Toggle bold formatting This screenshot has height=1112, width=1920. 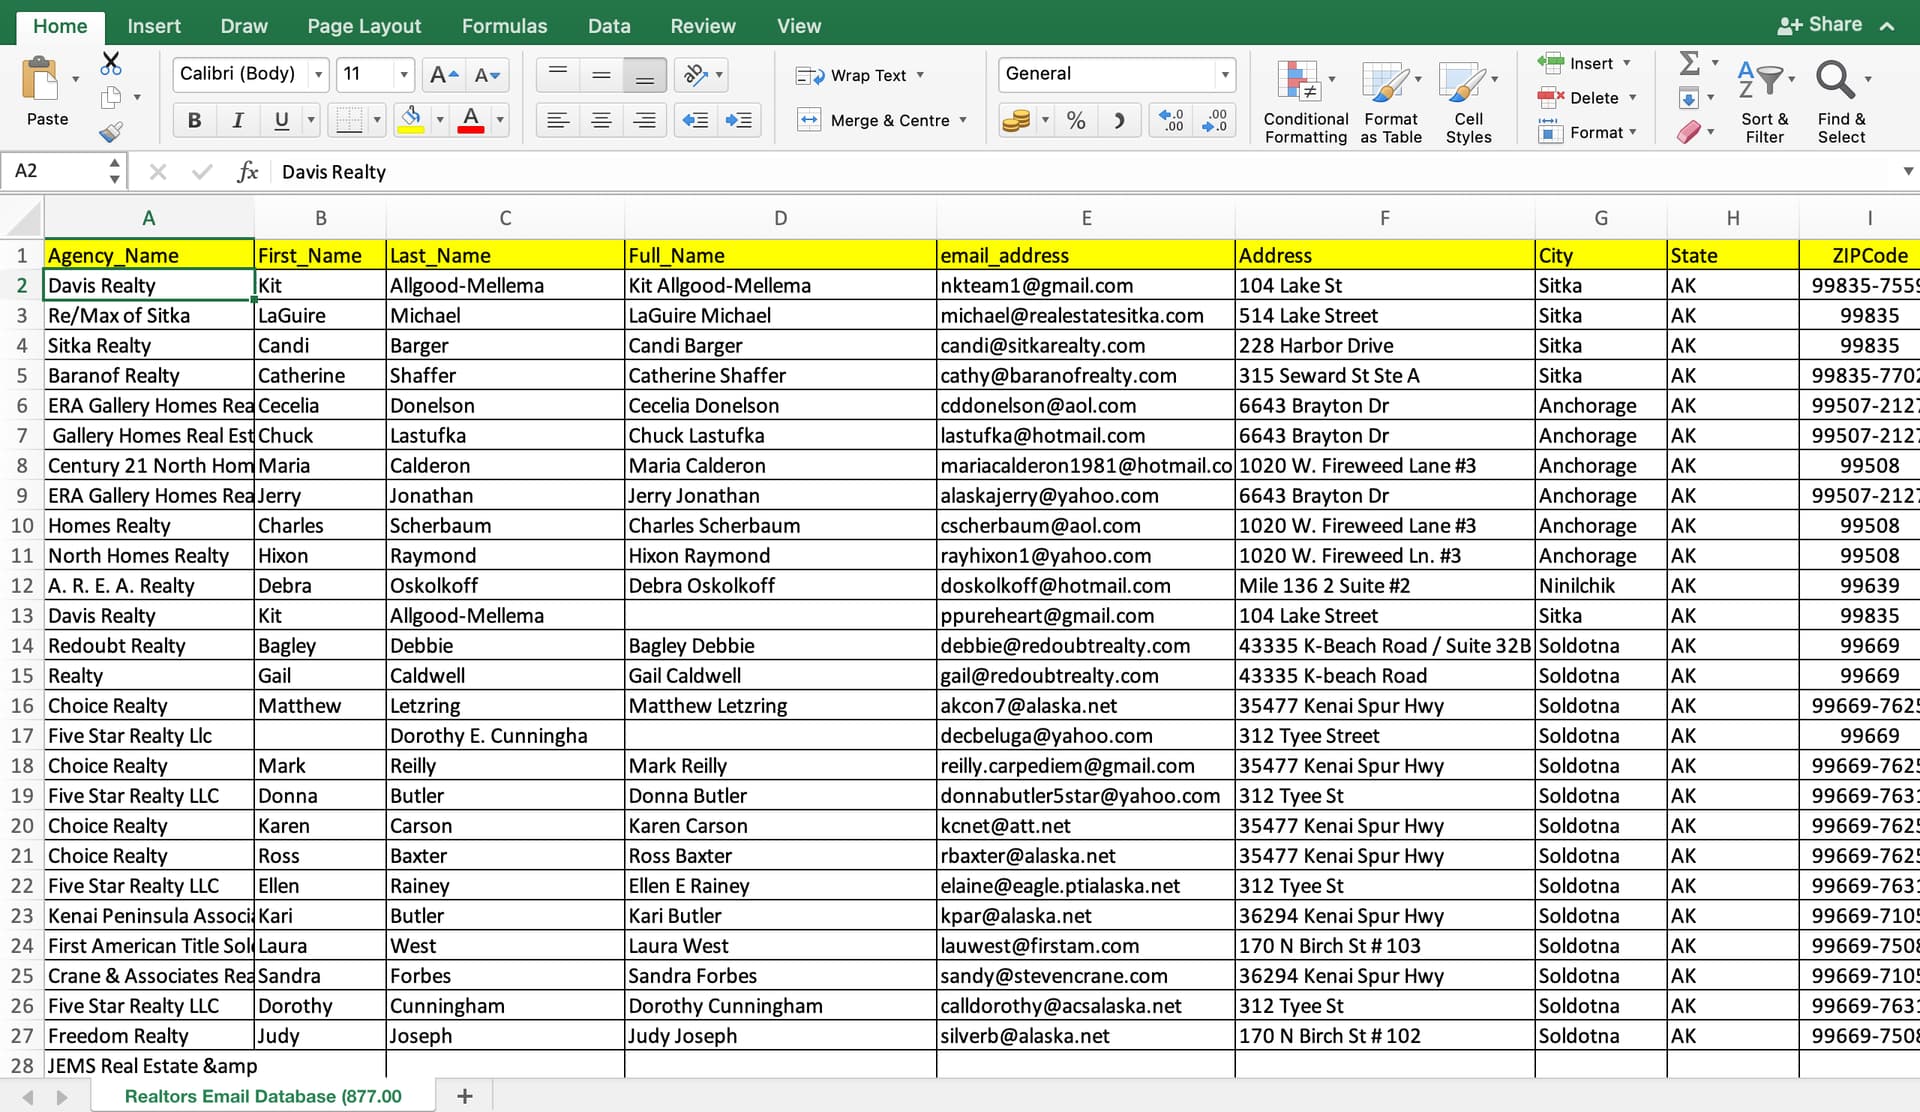point(194,121)
